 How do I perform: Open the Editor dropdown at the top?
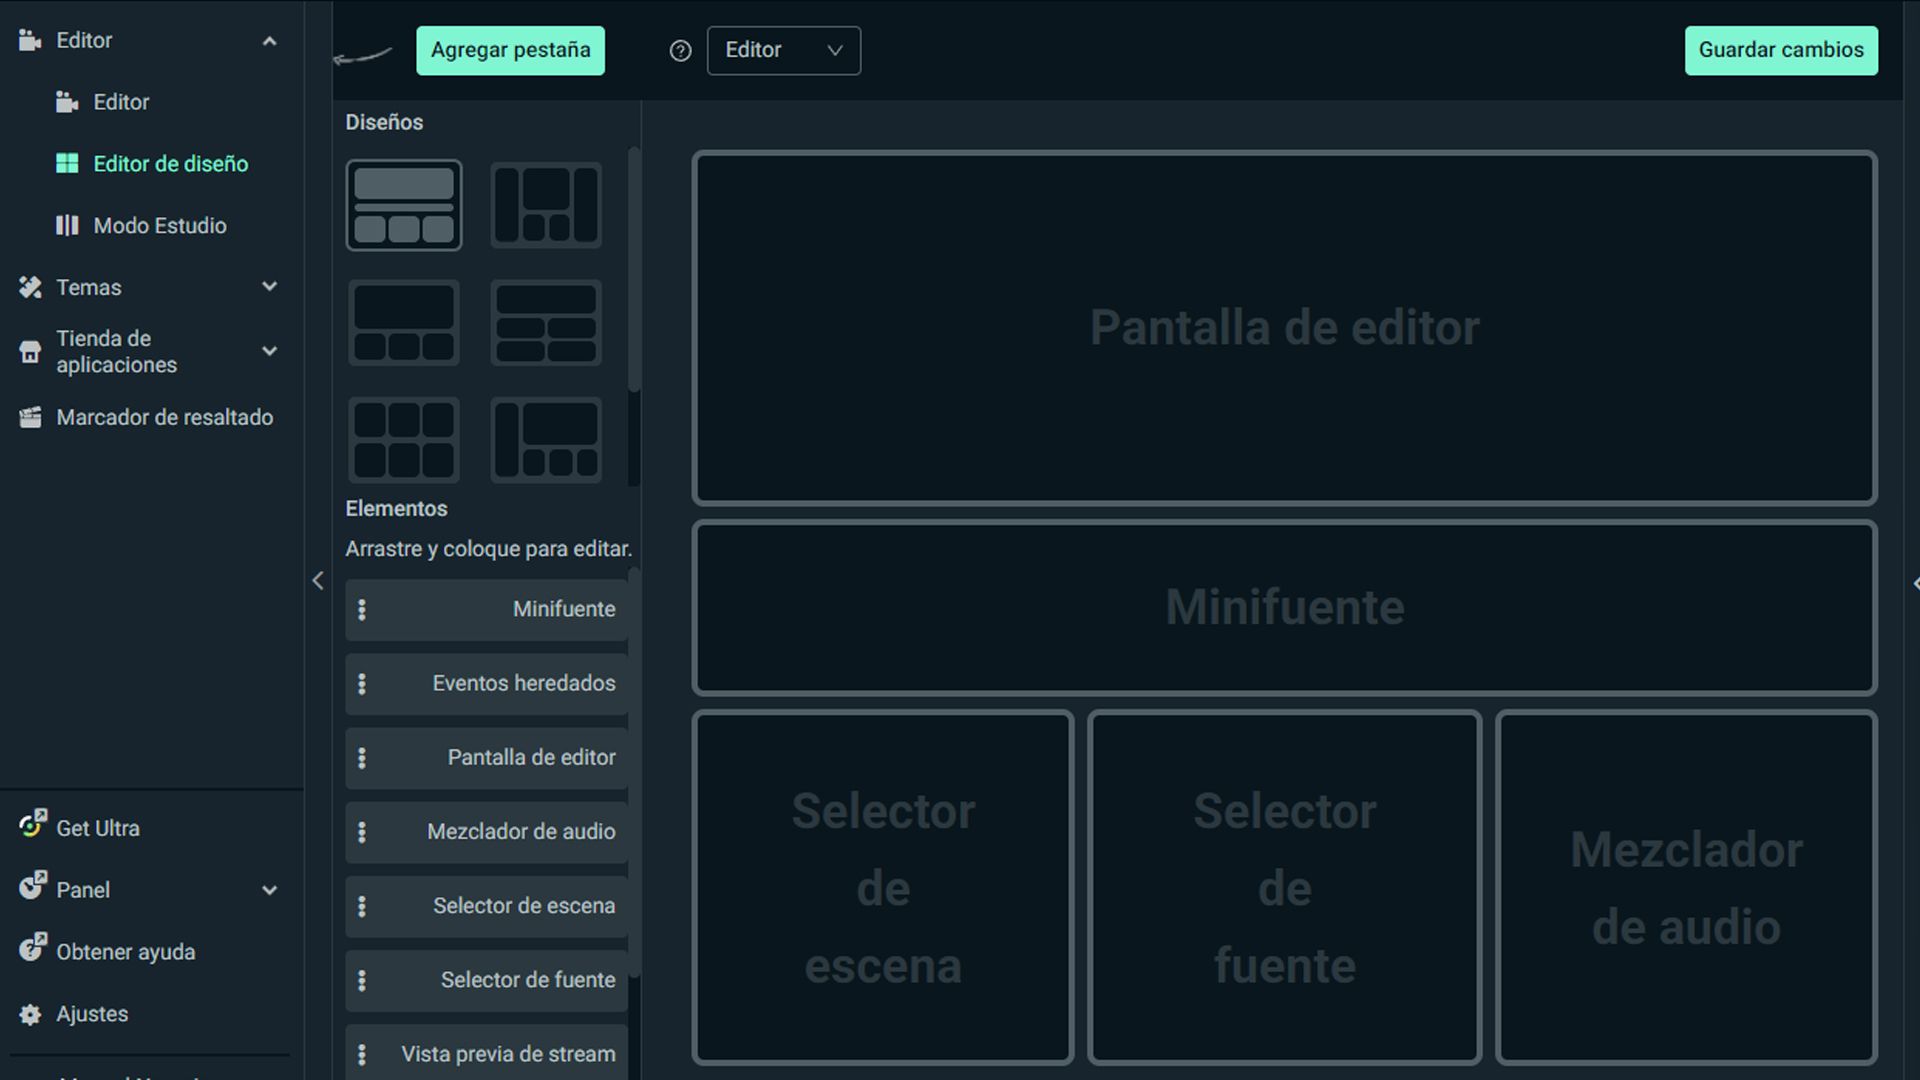coord(784,50)
